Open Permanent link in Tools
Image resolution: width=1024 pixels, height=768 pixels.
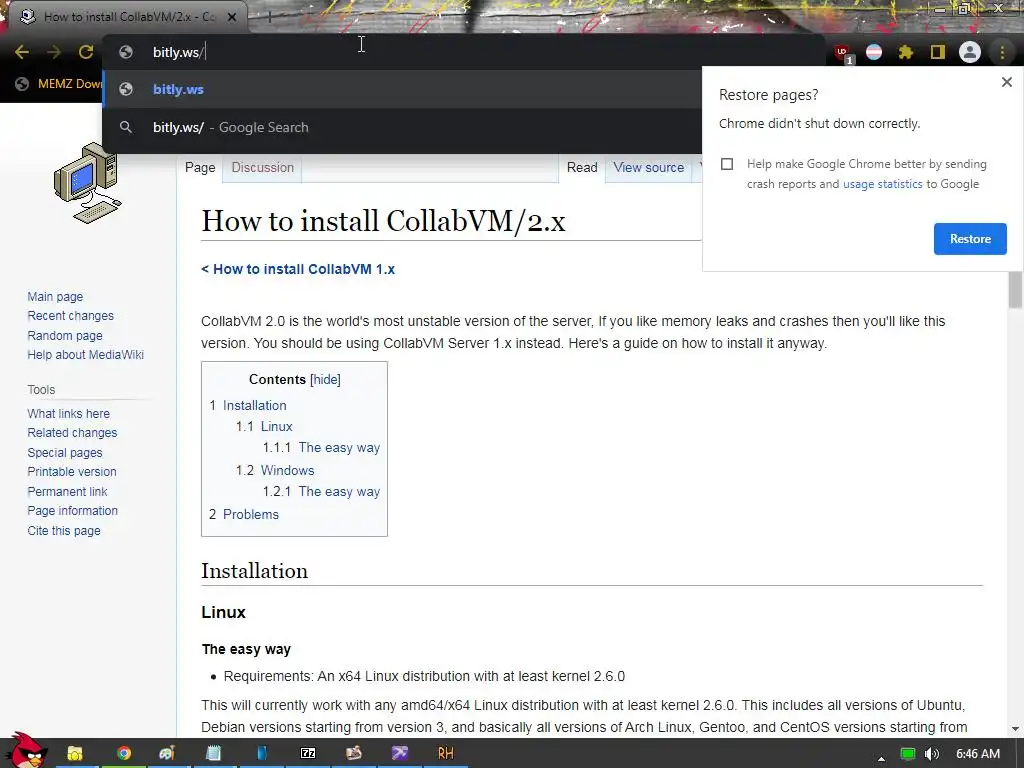(67, 491)
